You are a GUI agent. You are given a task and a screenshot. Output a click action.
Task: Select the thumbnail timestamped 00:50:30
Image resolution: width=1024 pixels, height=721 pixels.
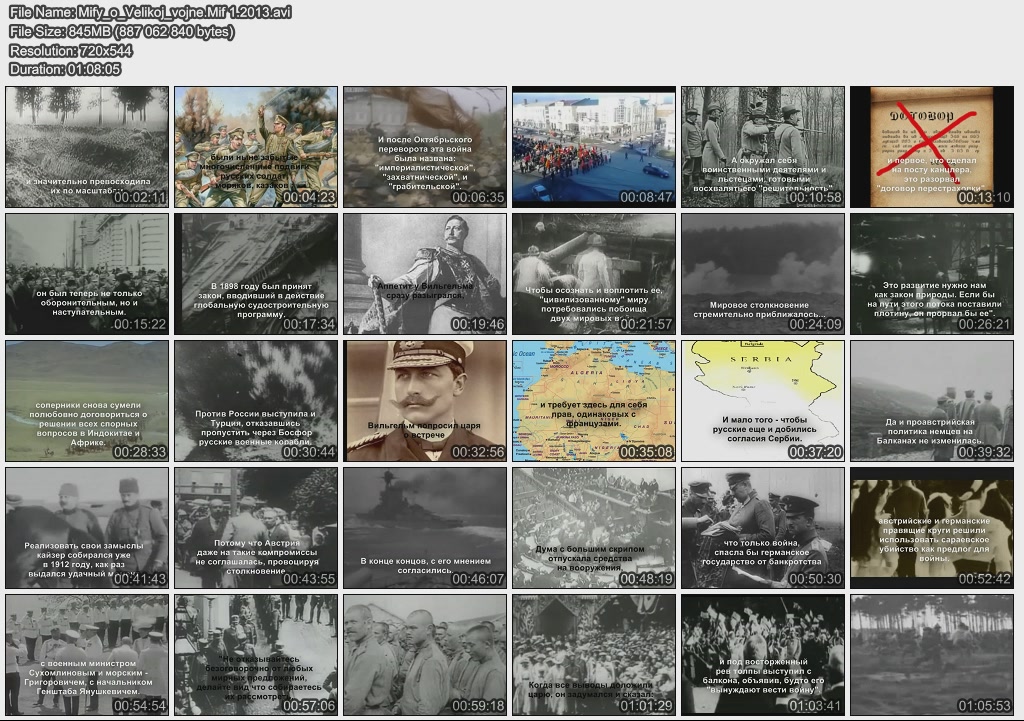pyautogui.click(x=762, y=528)
